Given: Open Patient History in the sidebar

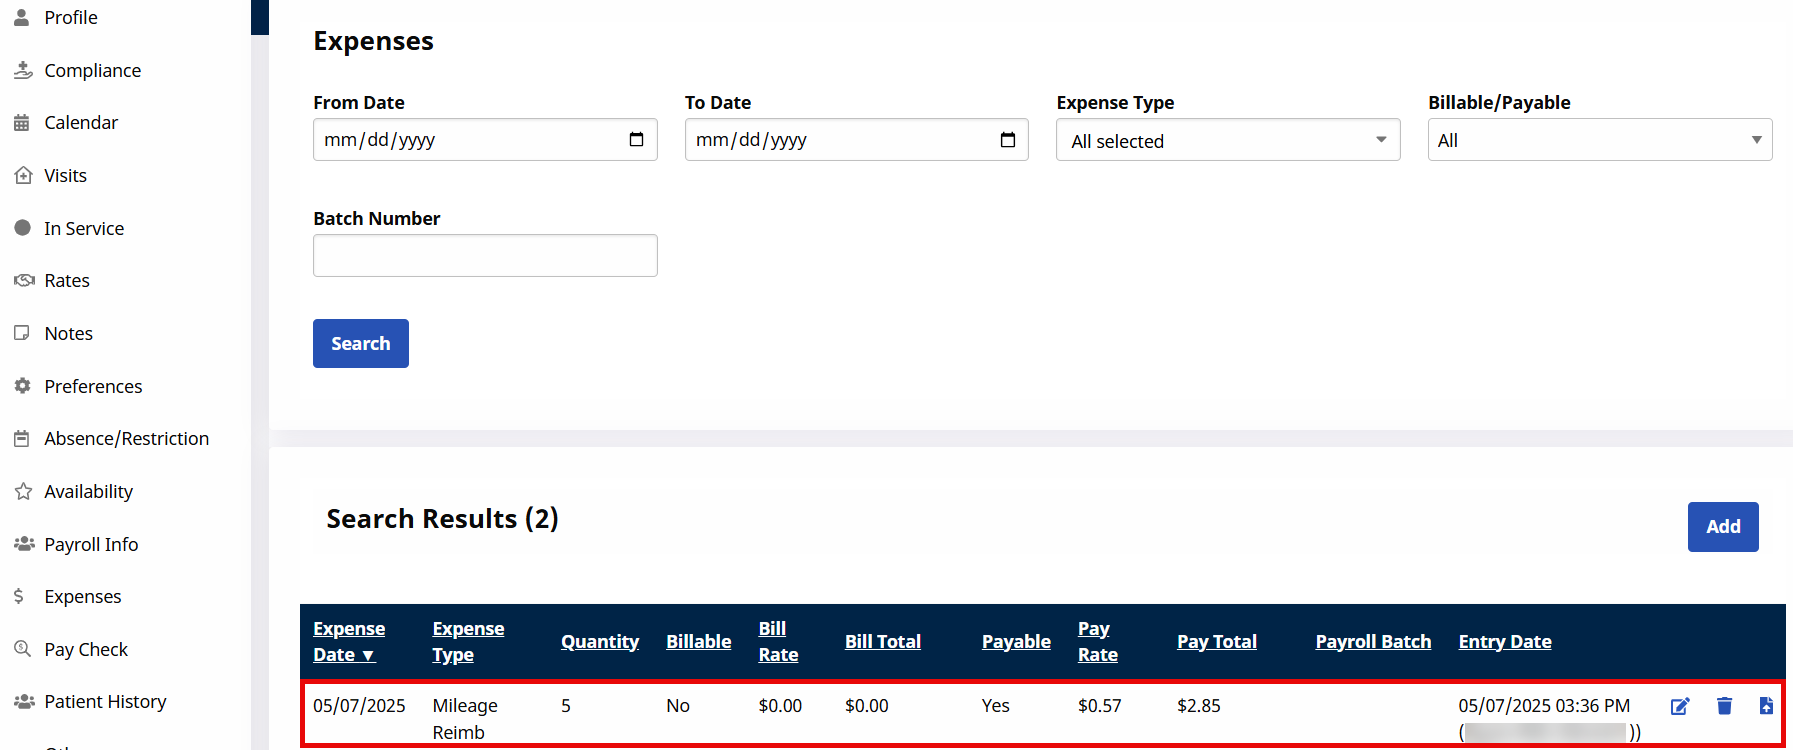Looking at the screenshot, I should pyautogui.click(x=105, y=701).
